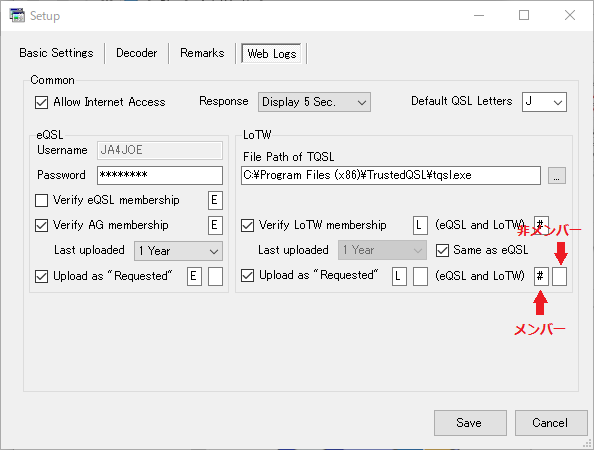Switch to the Decoder tab
The image size is (594, 450).
click(x=136, y=53)
